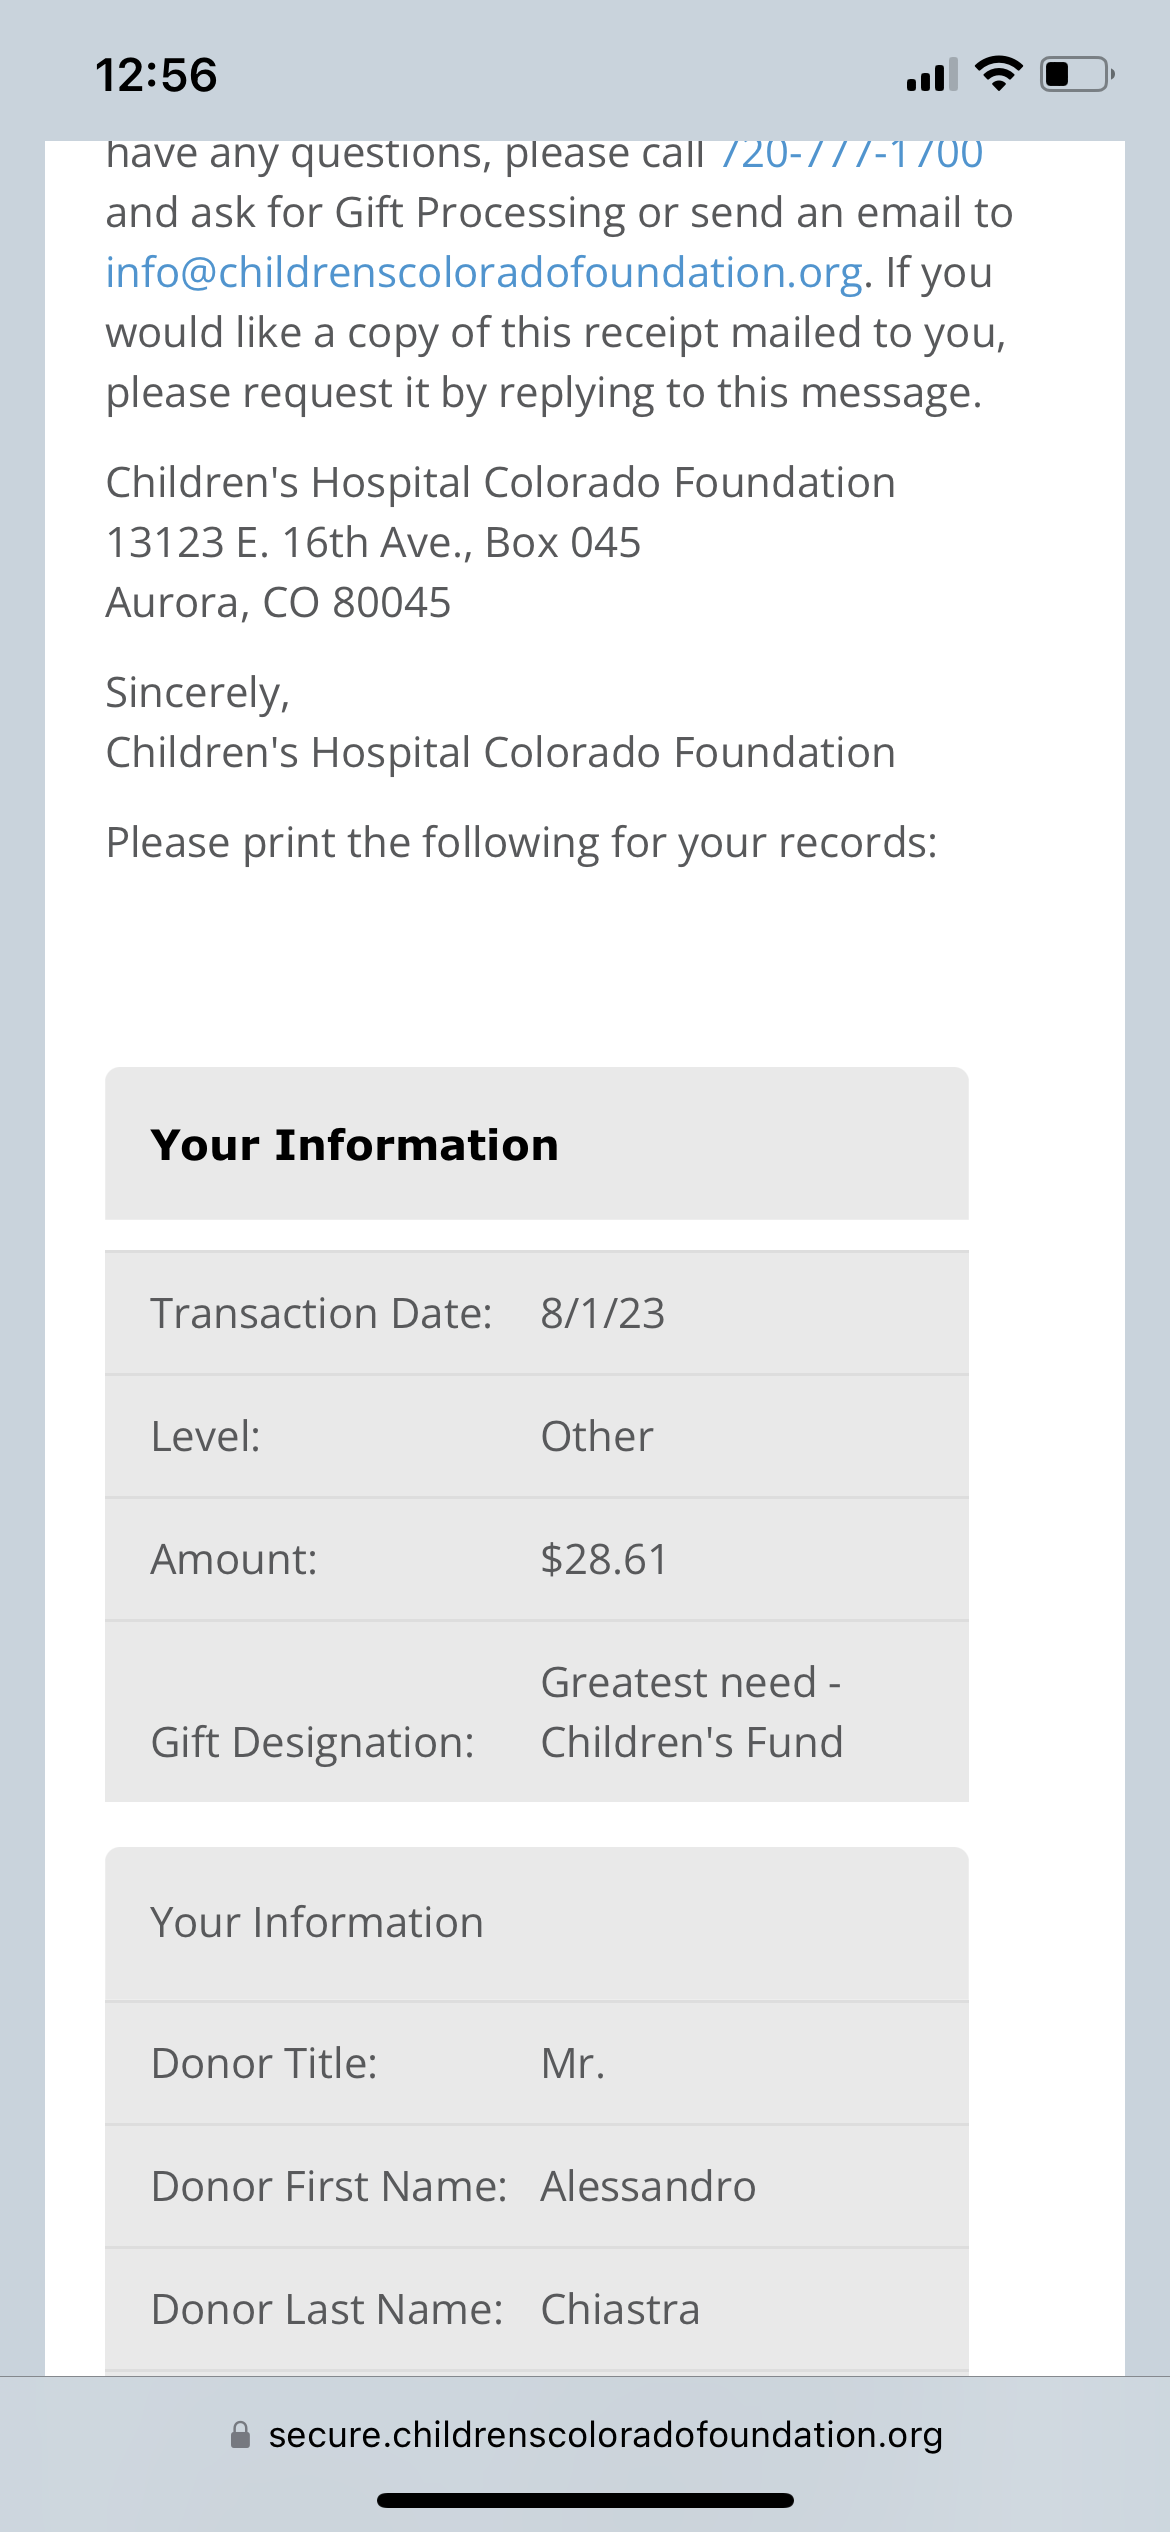Click the $28.61 amount value

603,1560
